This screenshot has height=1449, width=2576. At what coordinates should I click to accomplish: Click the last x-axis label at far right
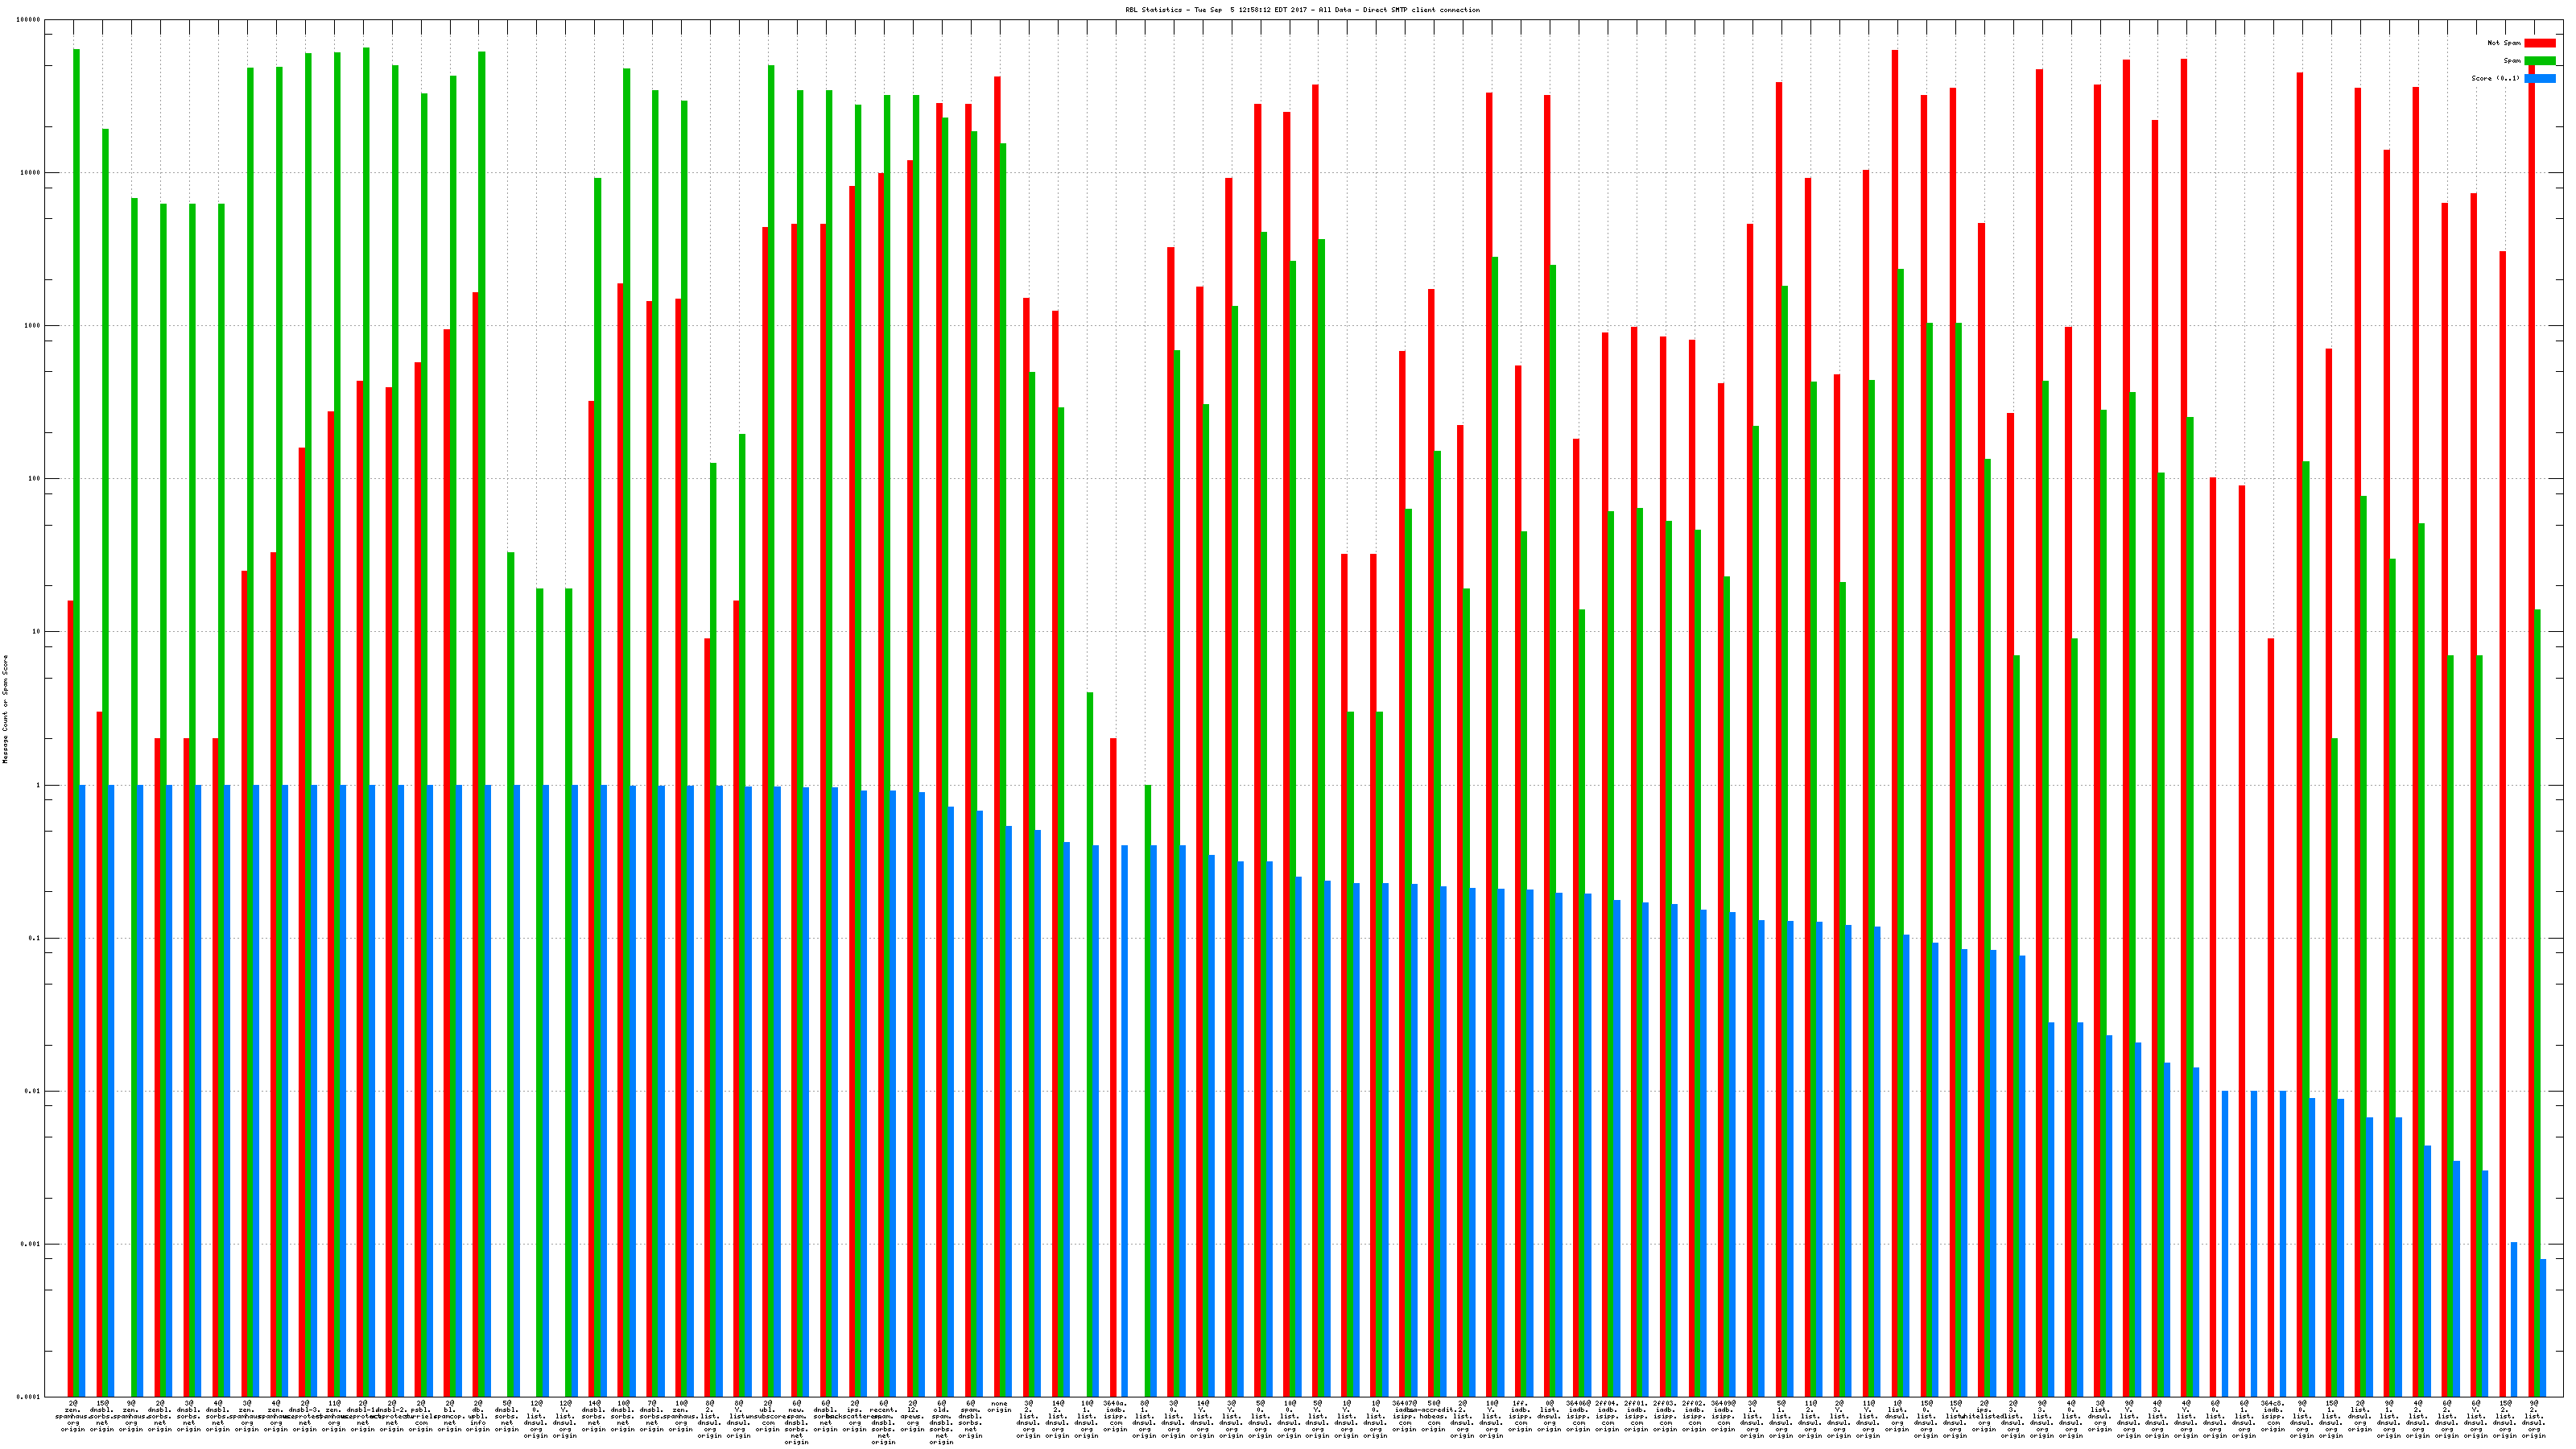tap(2533, 1418)
